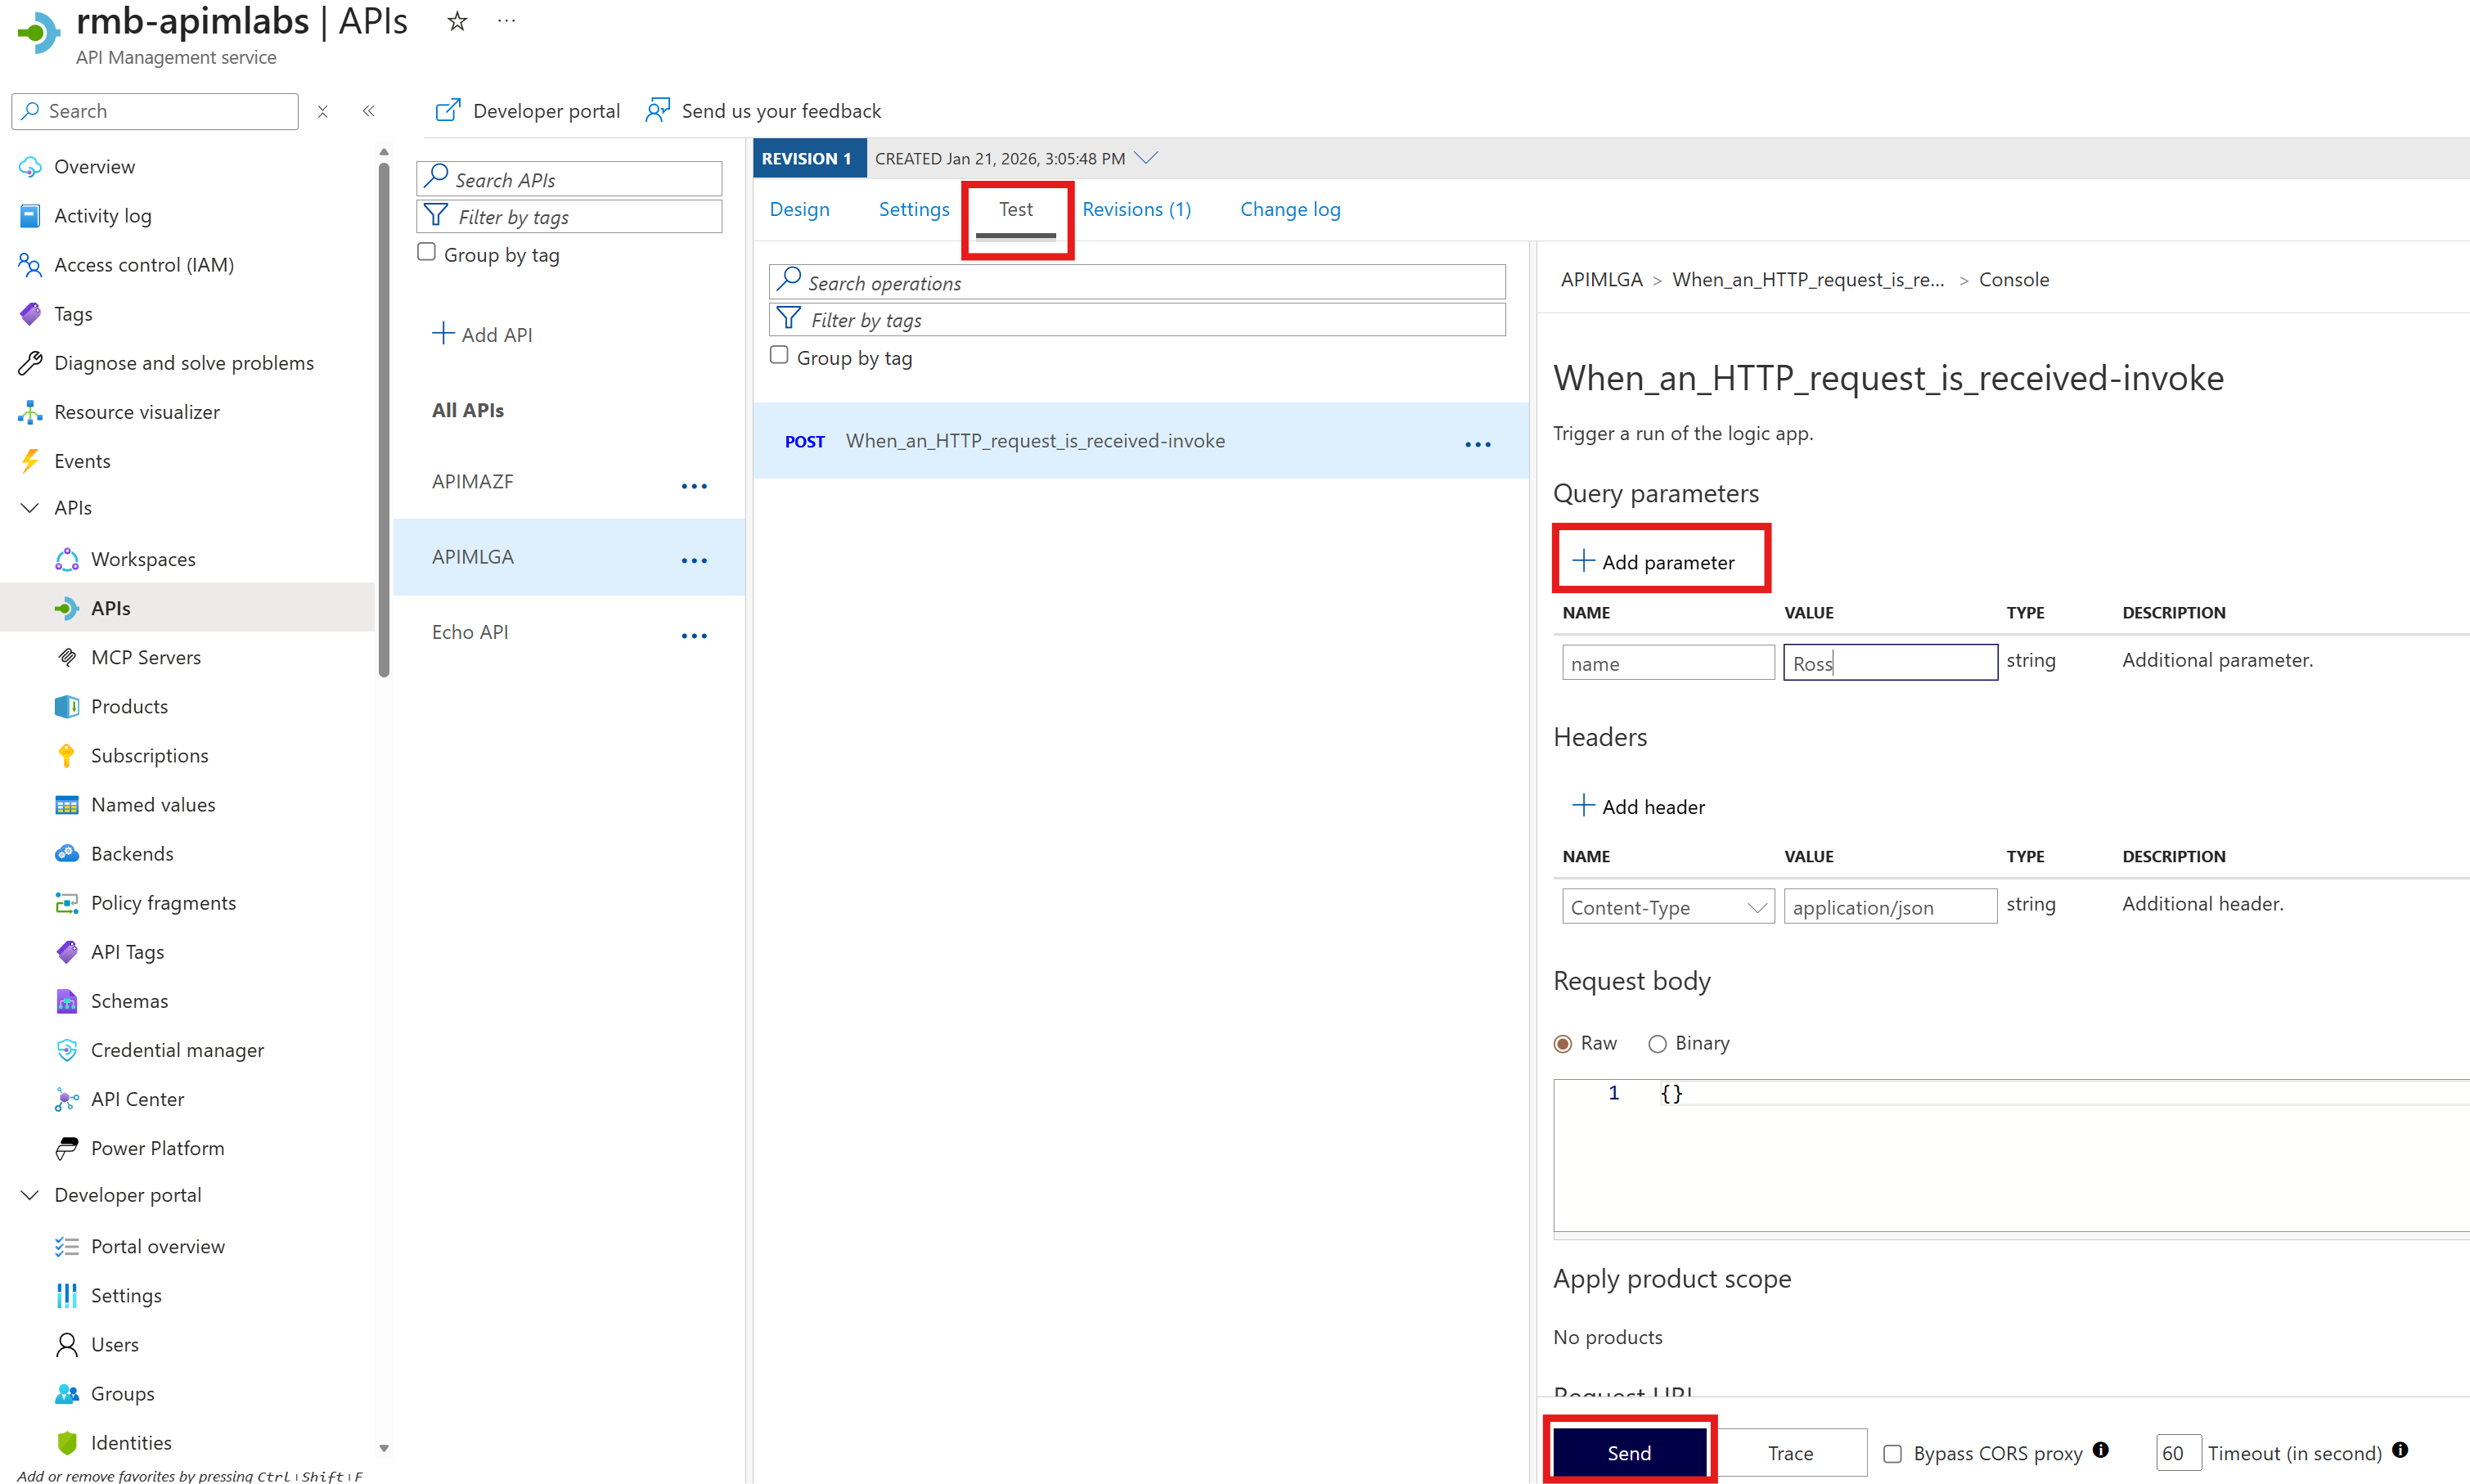Screen dimensions: 2470x1484
Task: Click the favorite star icon next to title
Action: pos(457,21)
